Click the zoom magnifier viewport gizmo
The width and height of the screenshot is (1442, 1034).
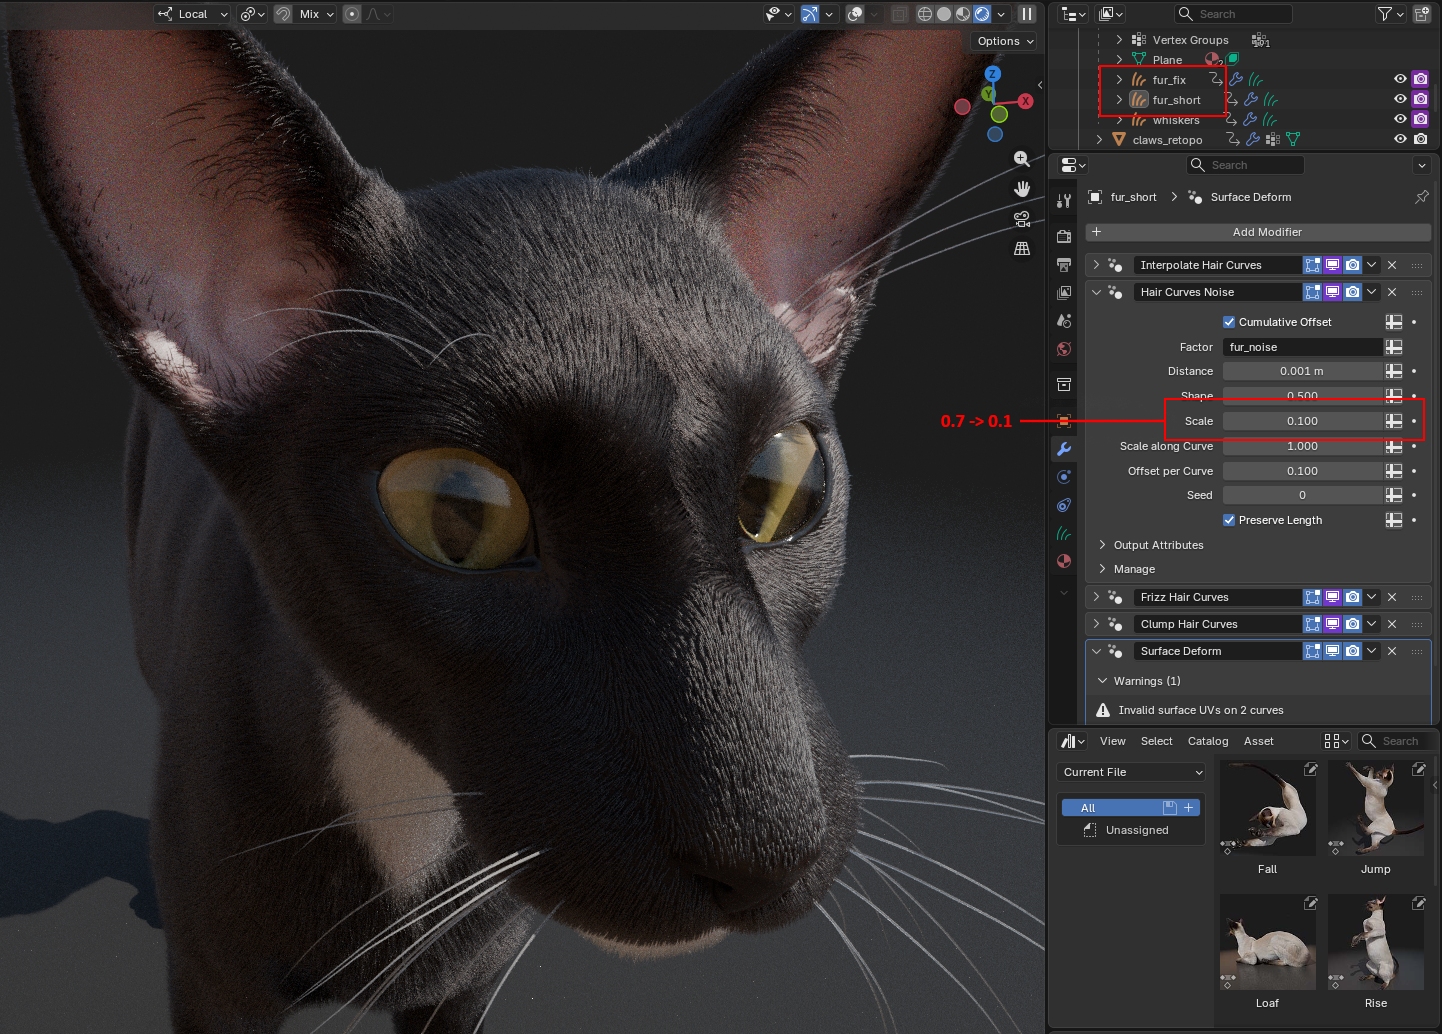(x=1021, y=159)
